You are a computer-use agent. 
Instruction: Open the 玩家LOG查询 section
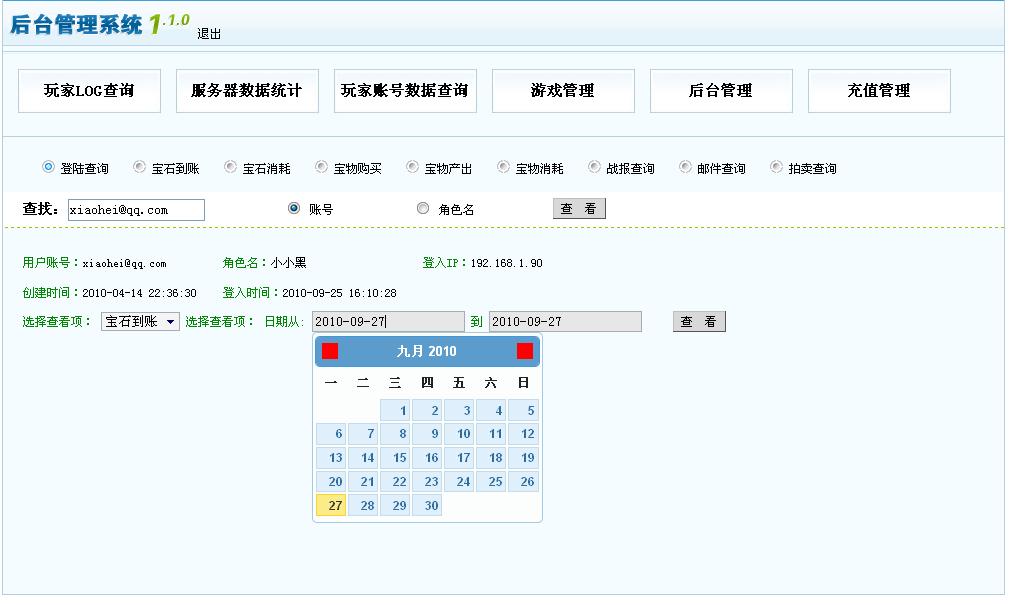click(89, 90)
